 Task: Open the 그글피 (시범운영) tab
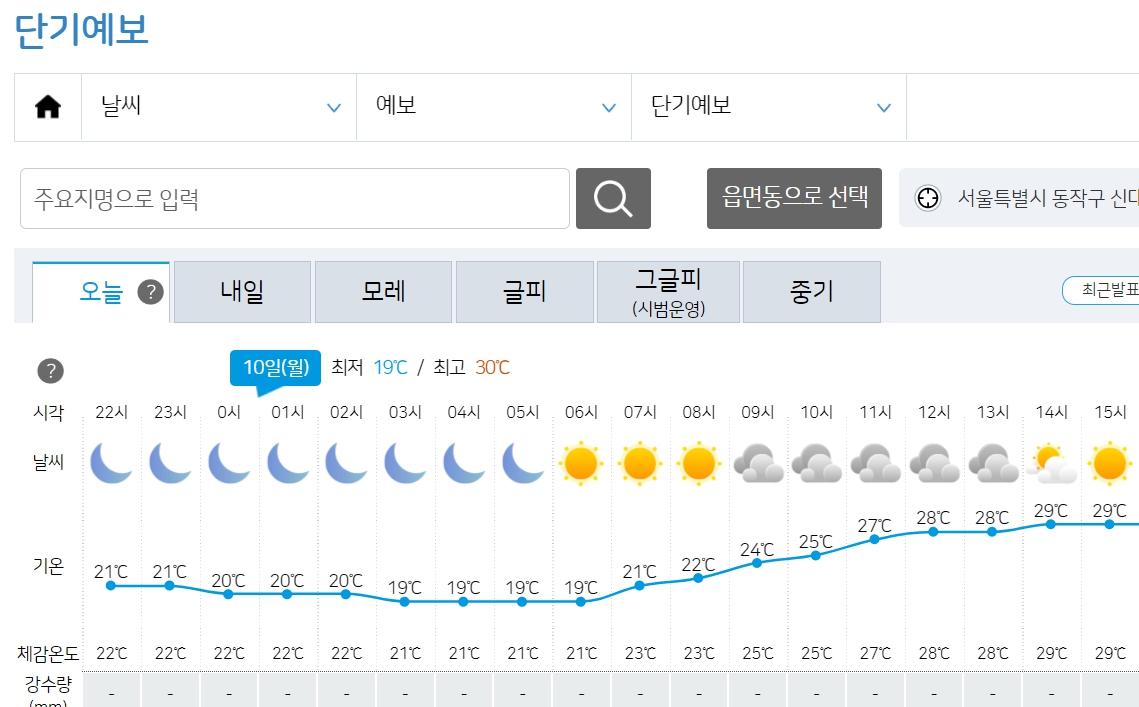coord(668,292)
